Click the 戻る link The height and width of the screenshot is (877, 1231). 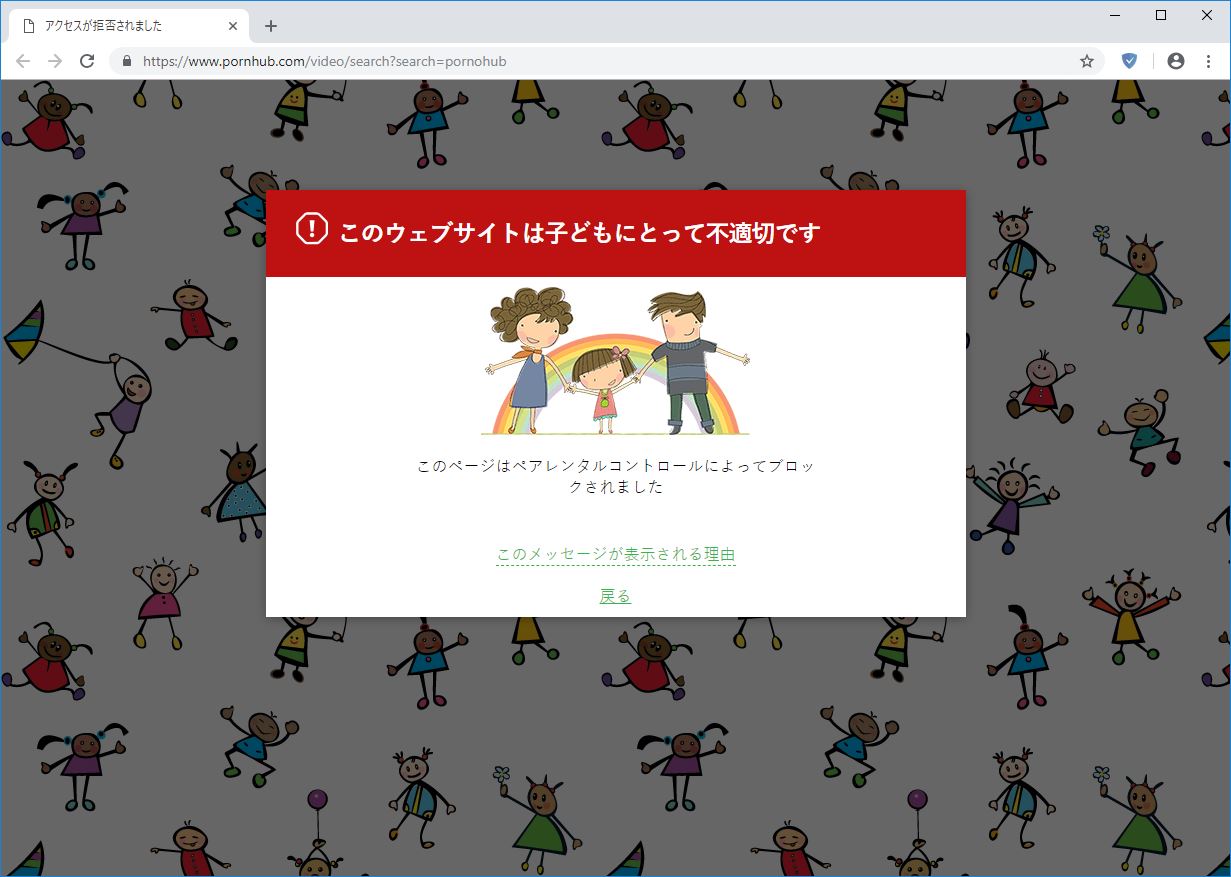pos(615,596)
